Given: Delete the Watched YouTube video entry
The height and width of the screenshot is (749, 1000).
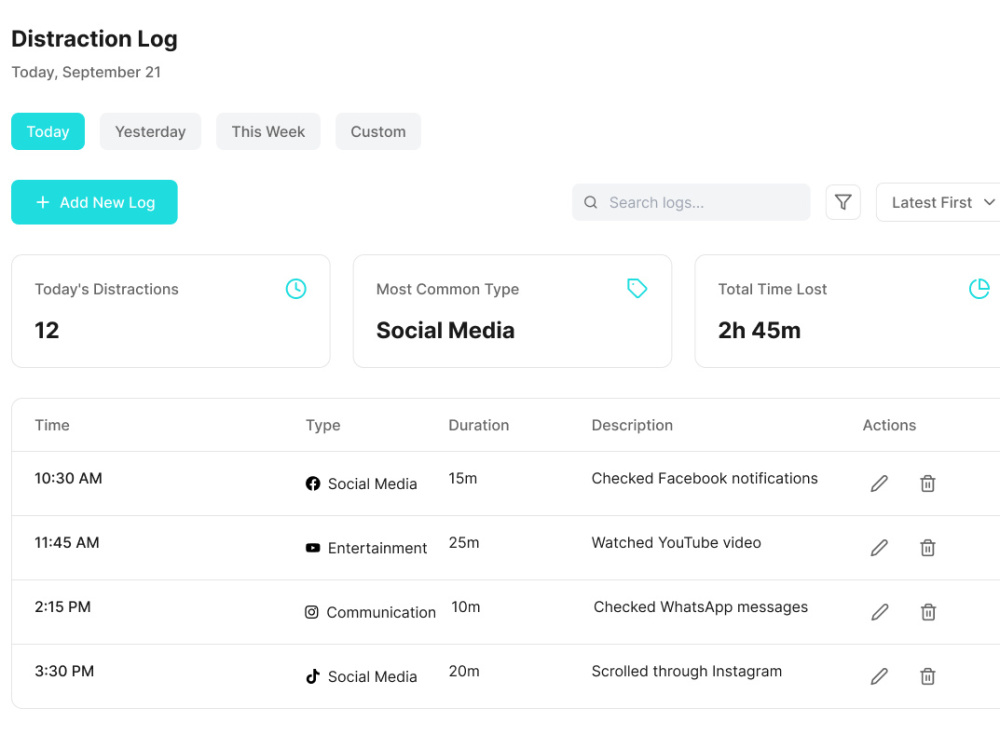Looking at the screenshot, I should (927, 547).
